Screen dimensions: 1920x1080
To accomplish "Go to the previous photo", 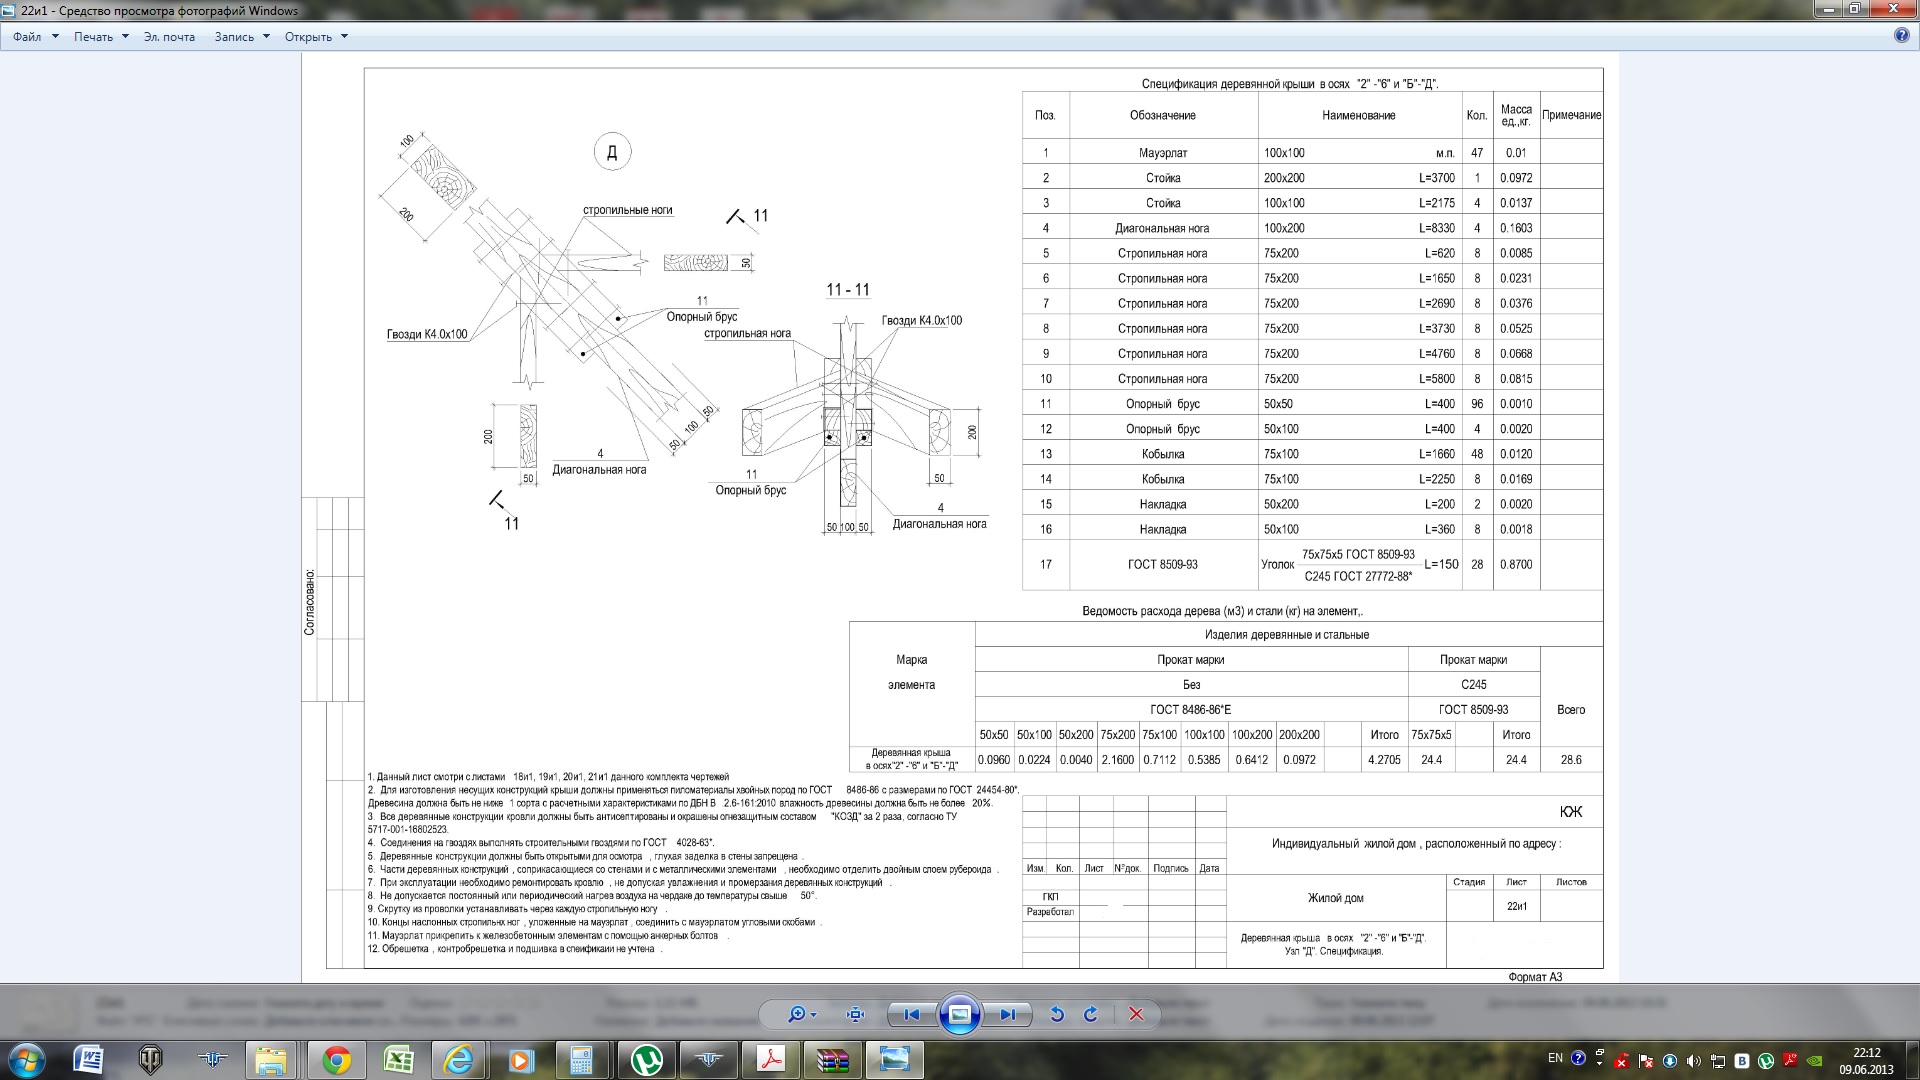I will point(911,1014).
